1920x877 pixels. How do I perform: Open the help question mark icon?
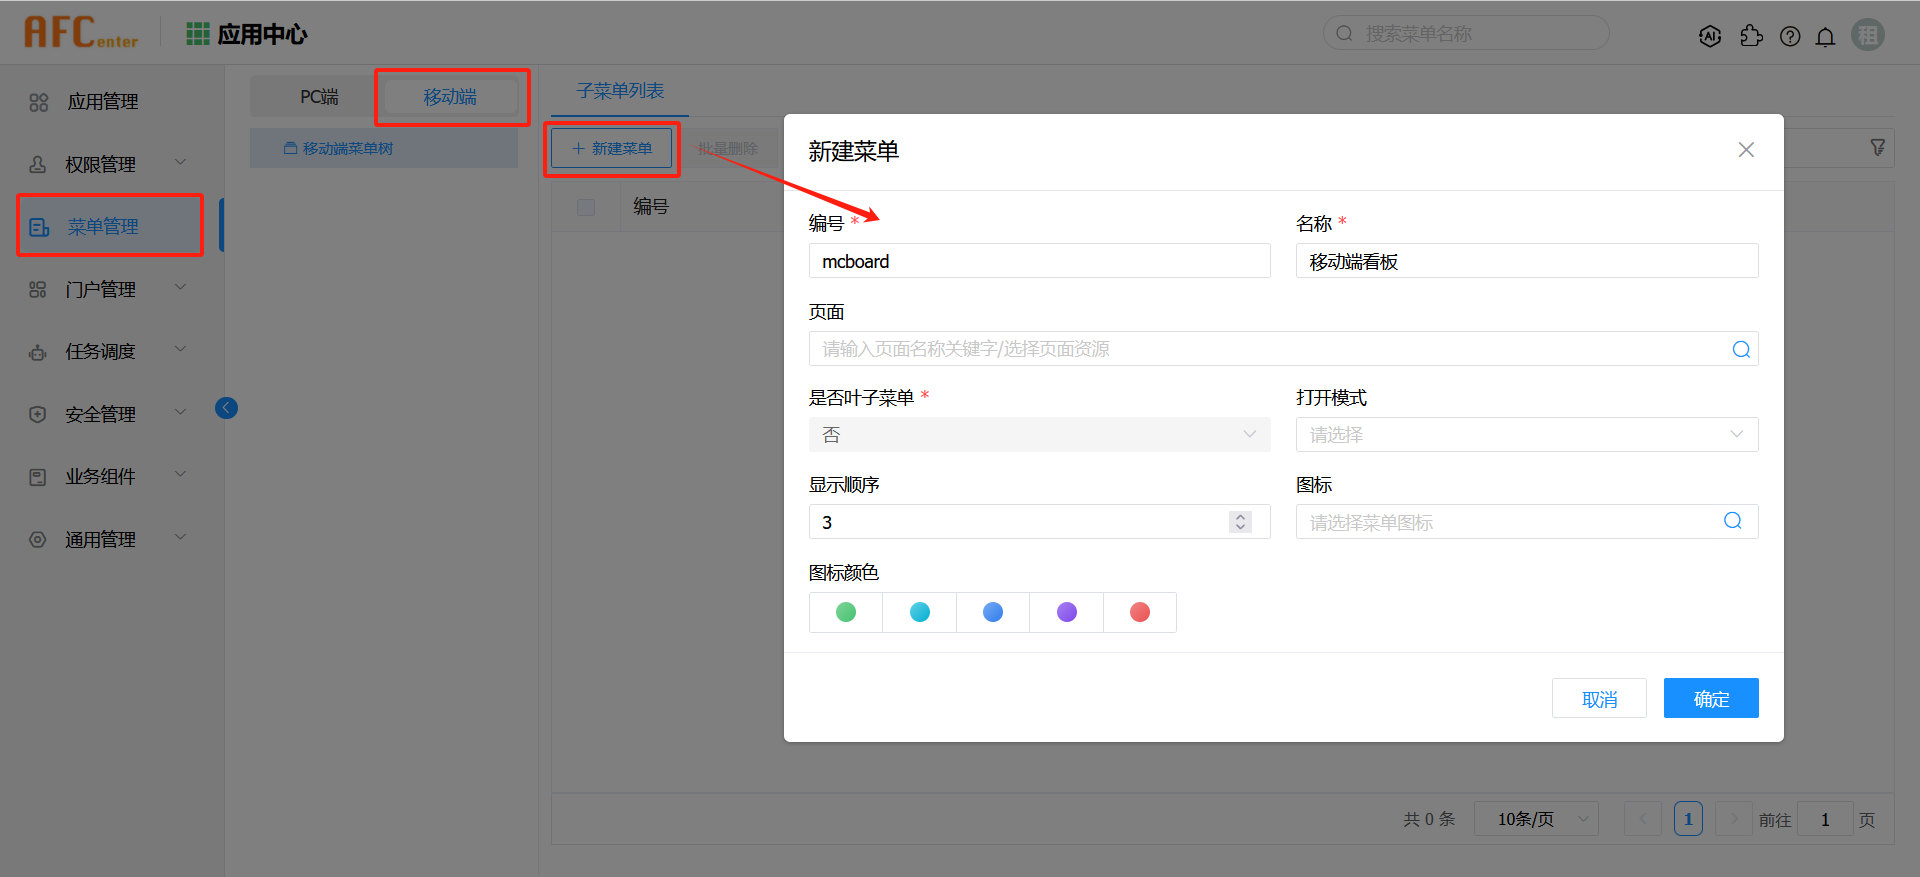[1790, 36]
